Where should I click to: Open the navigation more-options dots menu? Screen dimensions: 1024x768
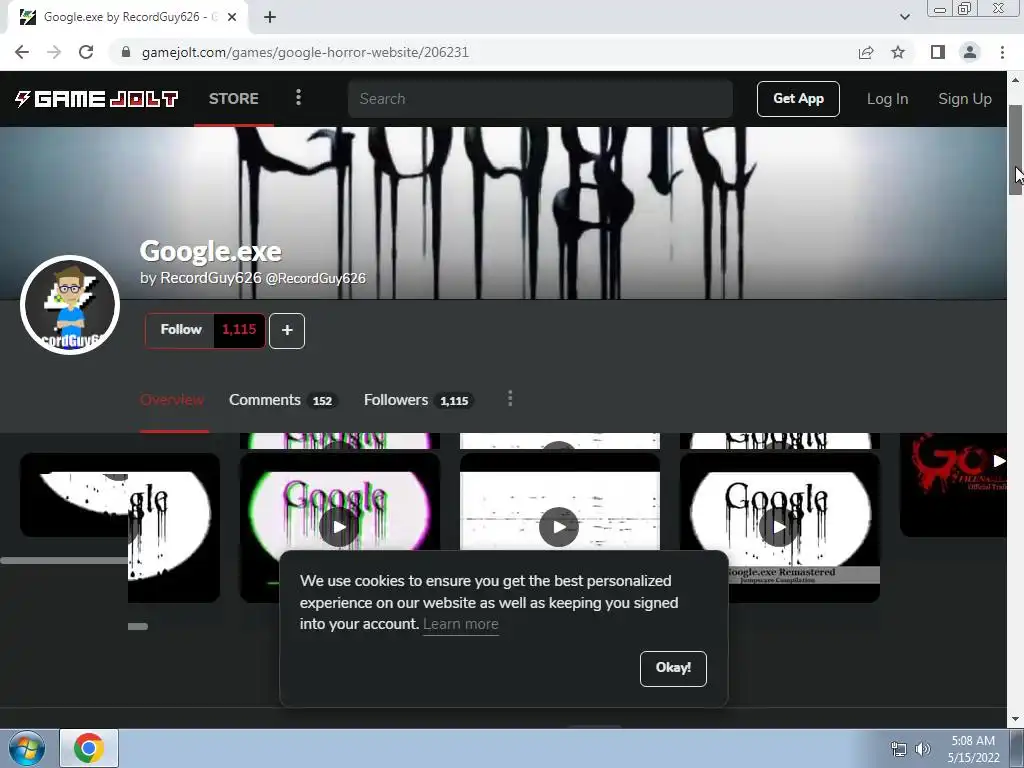[x=298, y=98]
